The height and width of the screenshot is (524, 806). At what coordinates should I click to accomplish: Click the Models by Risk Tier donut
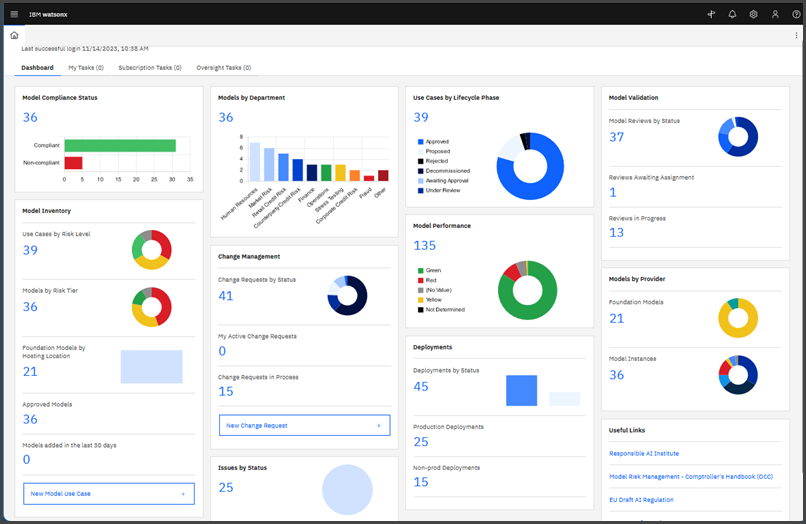coord(152,307)
